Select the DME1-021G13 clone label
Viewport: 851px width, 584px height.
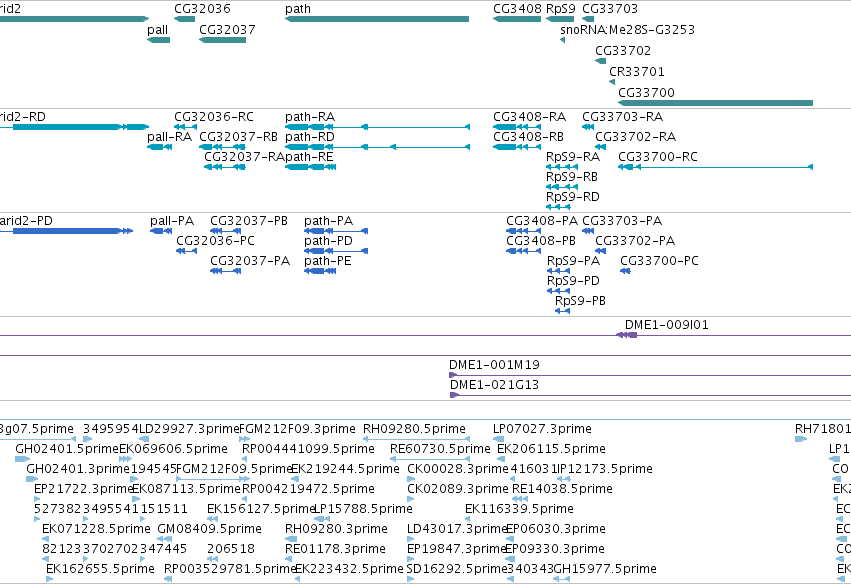point(494,385)
